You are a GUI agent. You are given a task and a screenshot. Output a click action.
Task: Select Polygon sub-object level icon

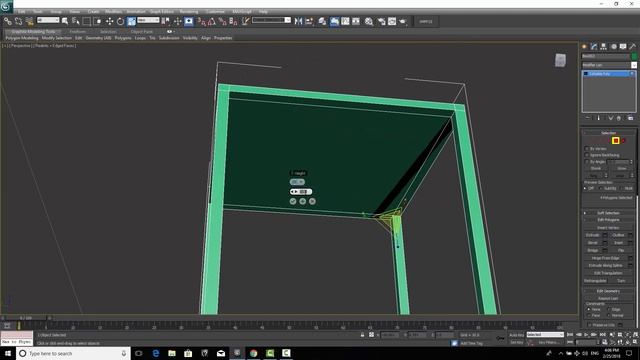click(x=616, y=141)
